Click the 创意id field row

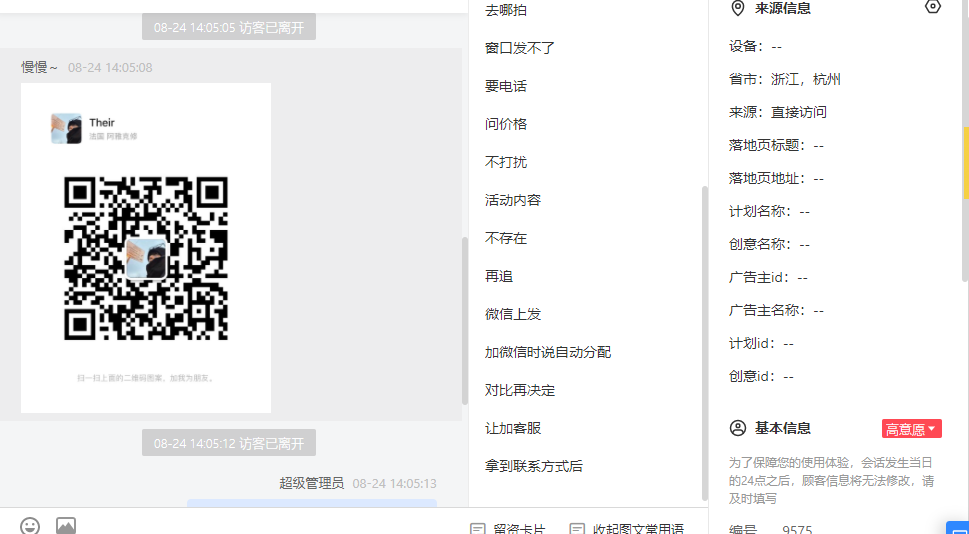(761, 376)
